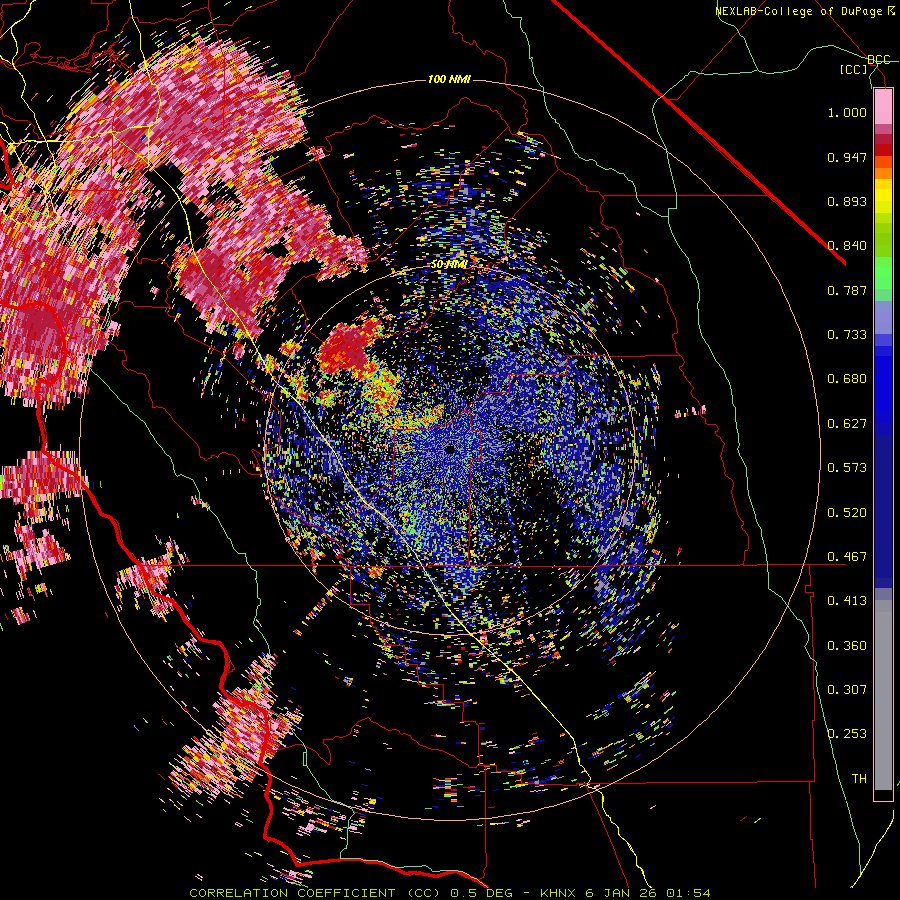Click the TH threshold label on legend

click(x=859, y=779)
